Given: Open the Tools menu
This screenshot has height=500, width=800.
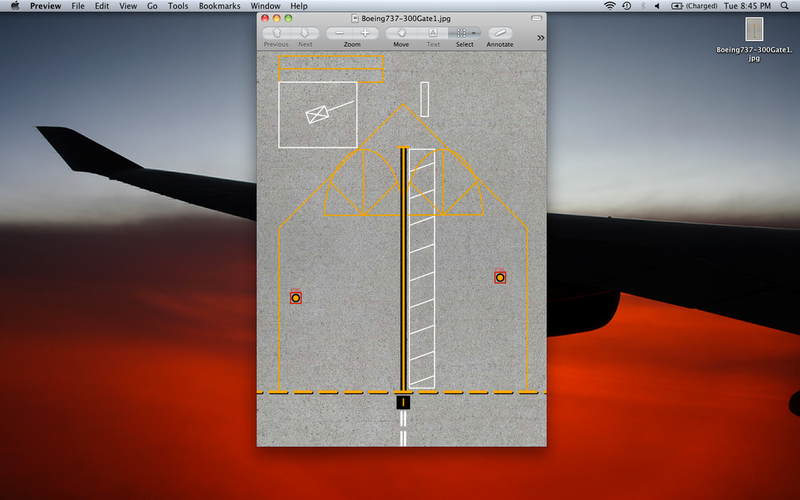Looking at the screenshot, I should [178, 6].
